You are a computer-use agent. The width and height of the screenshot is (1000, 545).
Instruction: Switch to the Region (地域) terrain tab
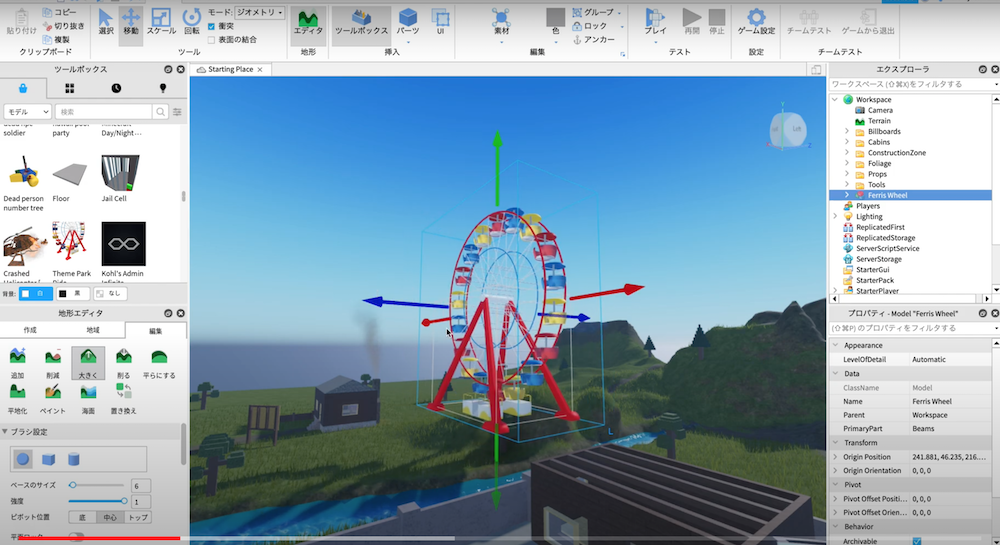[x=92, y=329]
